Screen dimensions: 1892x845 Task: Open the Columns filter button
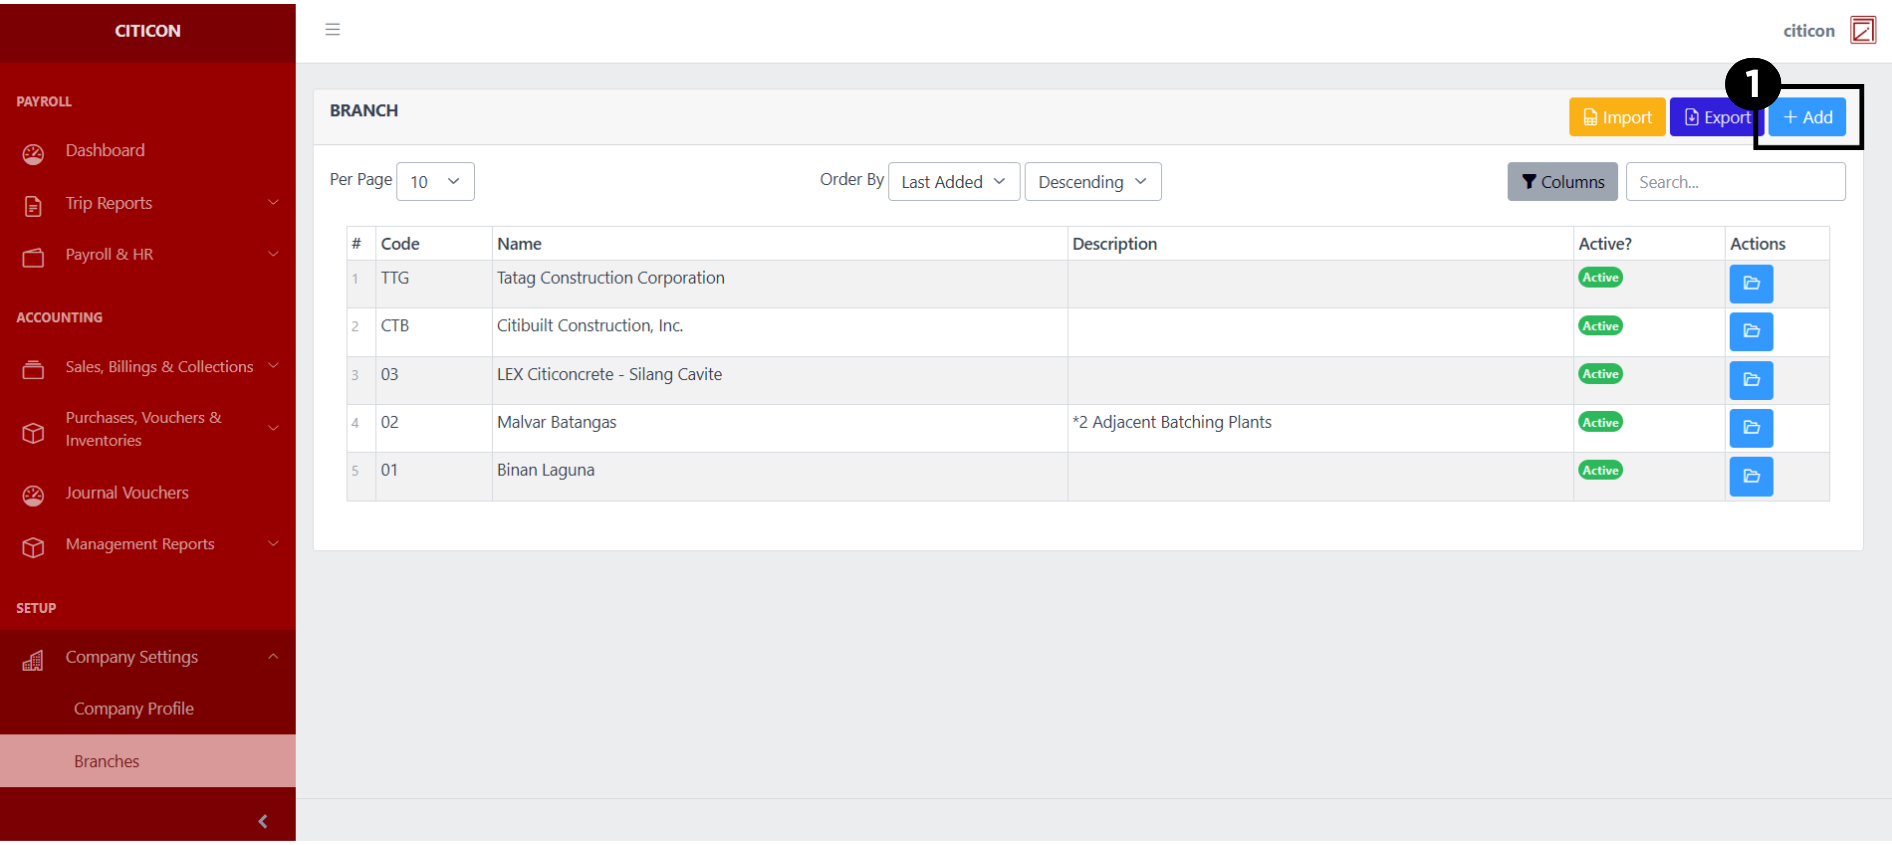[x=1562, y=182]
